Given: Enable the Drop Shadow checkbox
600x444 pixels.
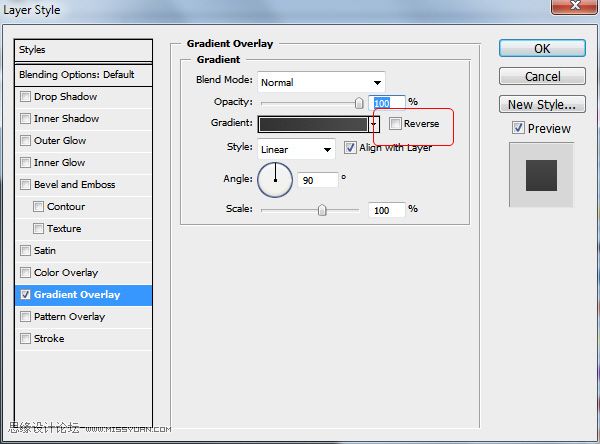Looking at the screenshot, I should point(25,96).
